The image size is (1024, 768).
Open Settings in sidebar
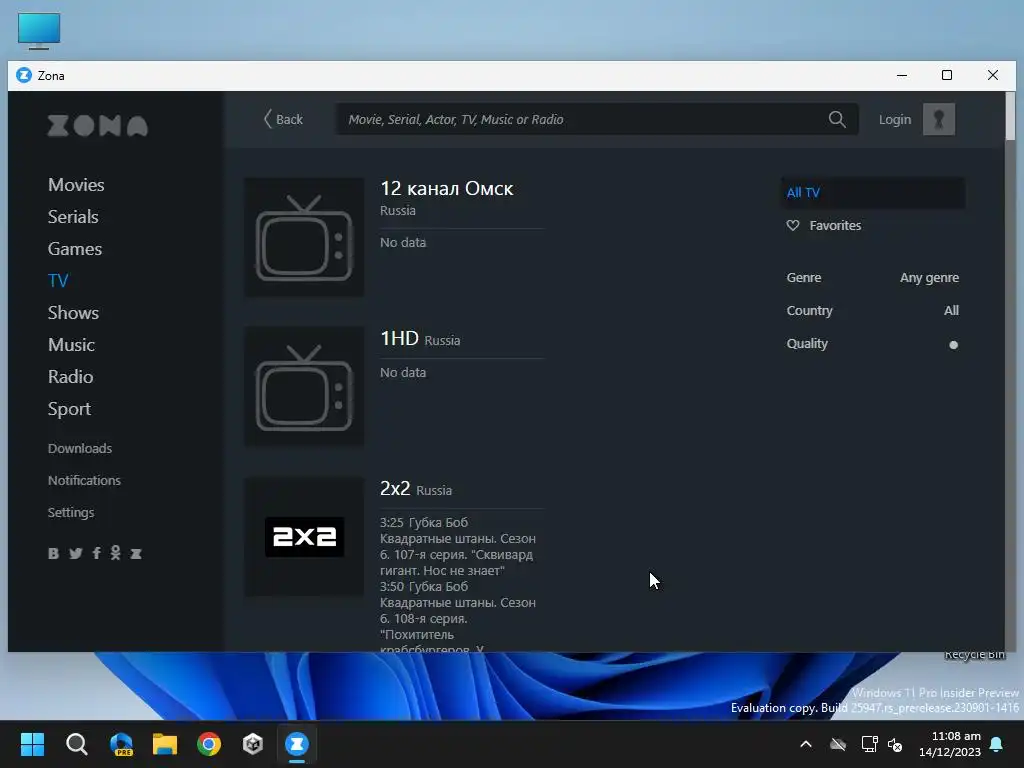pyautogui.click(x=71, y=512)
